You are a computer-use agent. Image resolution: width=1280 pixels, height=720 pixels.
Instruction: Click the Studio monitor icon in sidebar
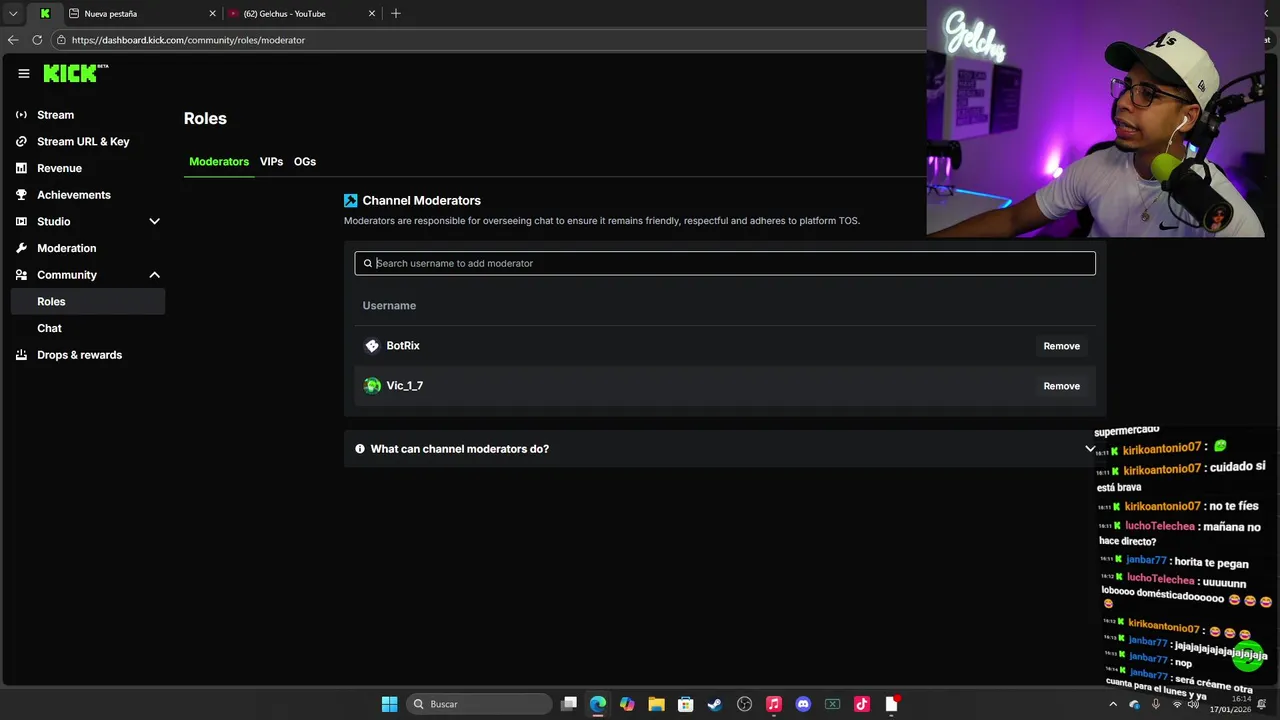[x=21, y=222]
